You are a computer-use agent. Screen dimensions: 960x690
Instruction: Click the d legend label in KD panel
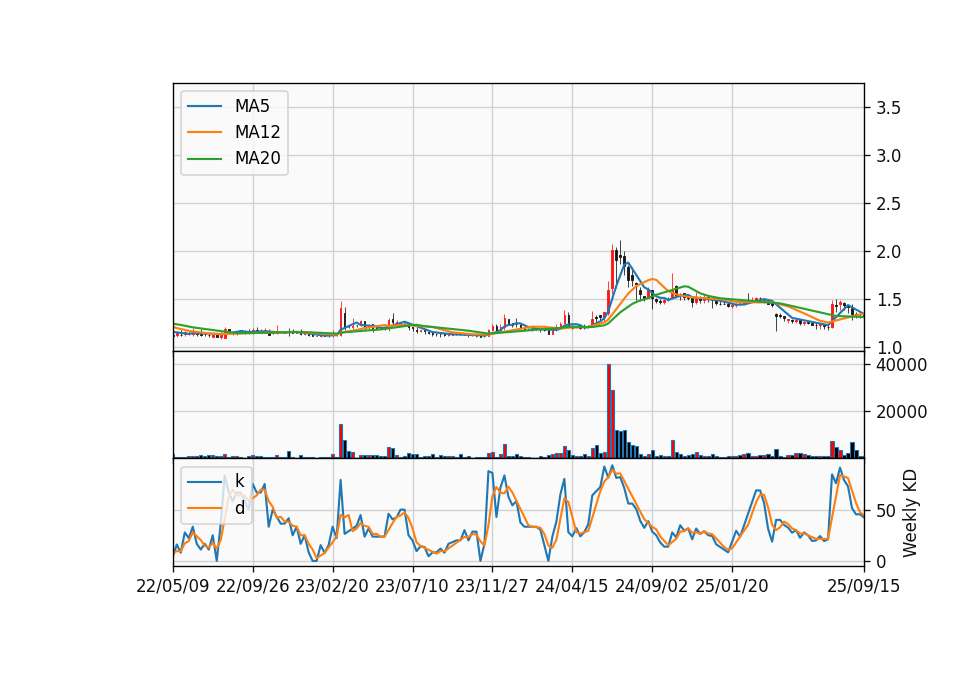point(239,508)
